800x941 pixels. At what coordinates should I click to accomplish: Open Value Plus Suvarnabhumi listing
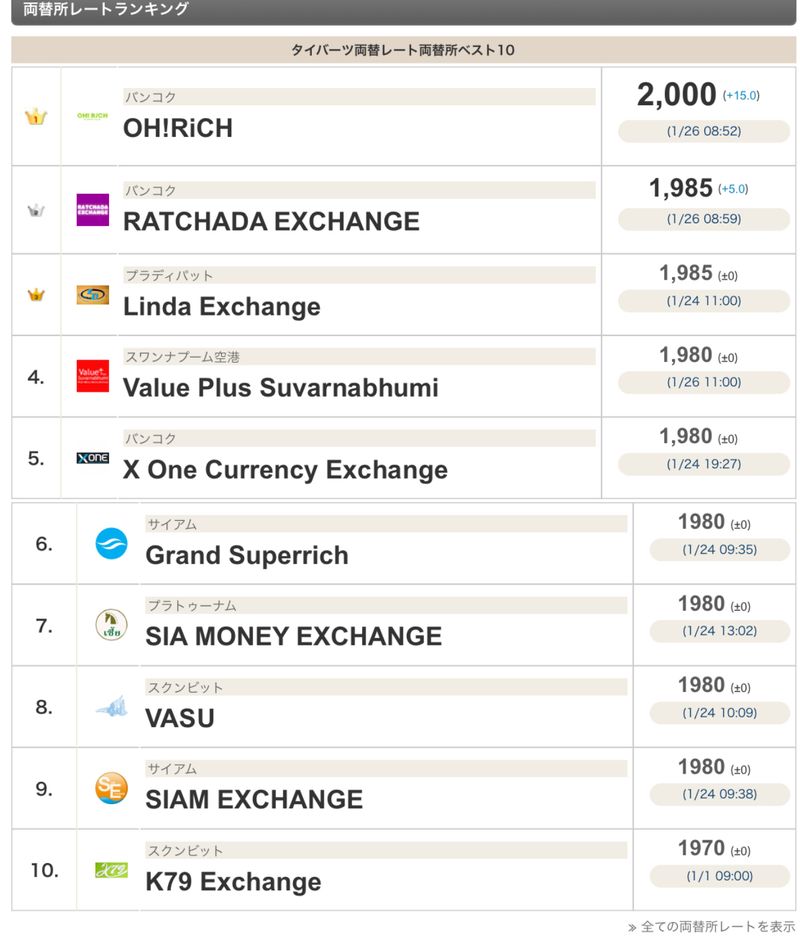tap(280, 388)
